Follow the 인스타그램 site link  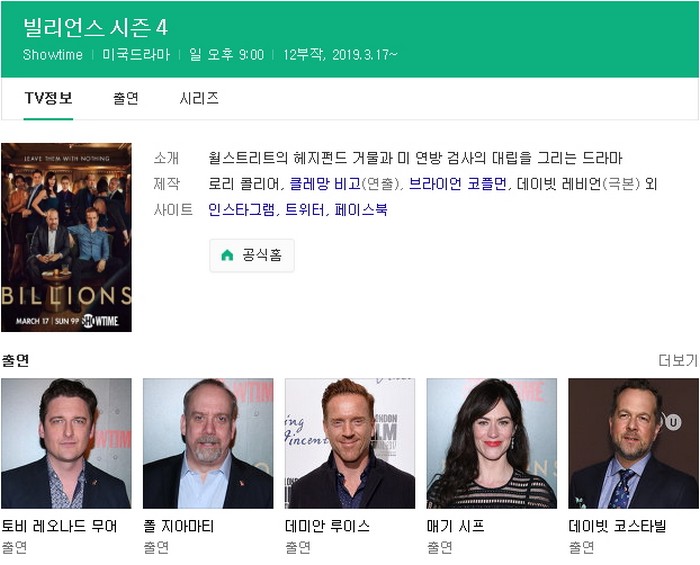pyautogui.click(x=242, y=209)
